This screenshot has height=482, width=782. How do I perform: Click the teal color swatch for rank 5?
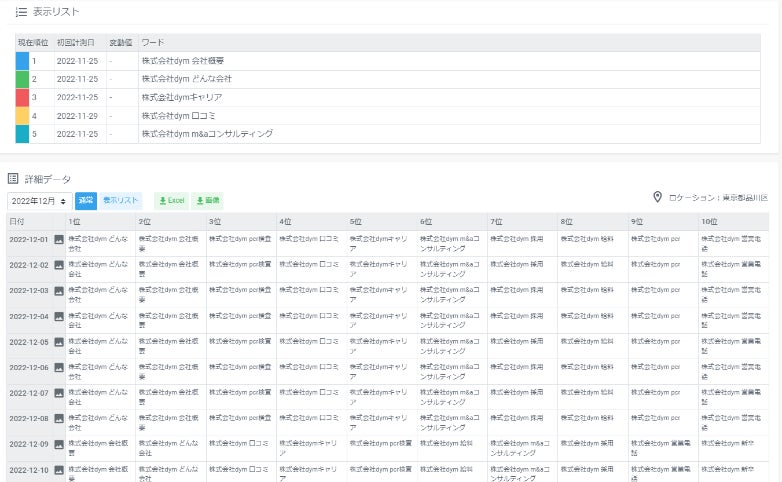[22, 134]
